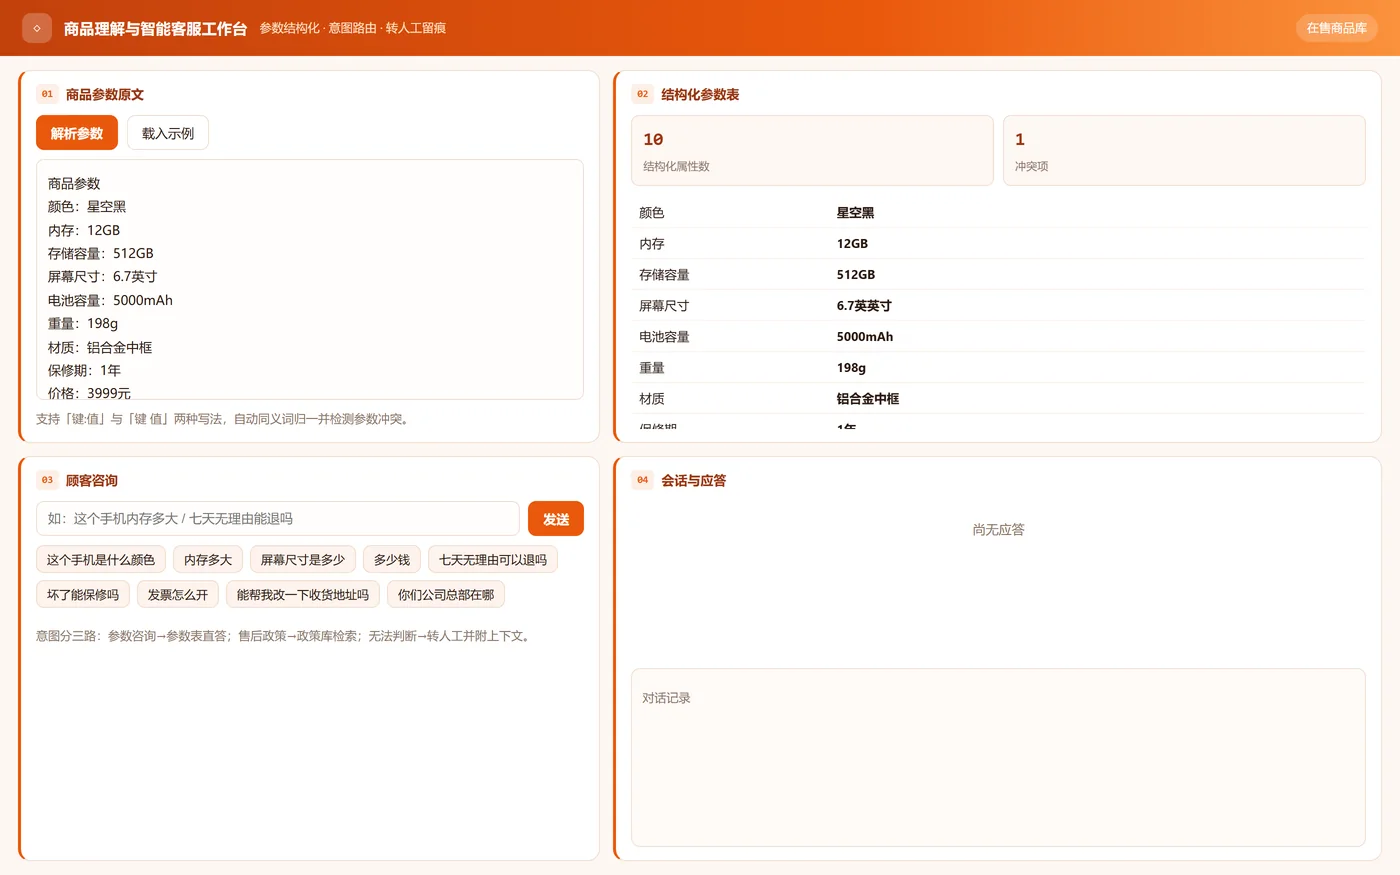Click the 电池容量 attribute name in table
The width and height of the screenshot is (1400, 875).
tap(664, 337)
